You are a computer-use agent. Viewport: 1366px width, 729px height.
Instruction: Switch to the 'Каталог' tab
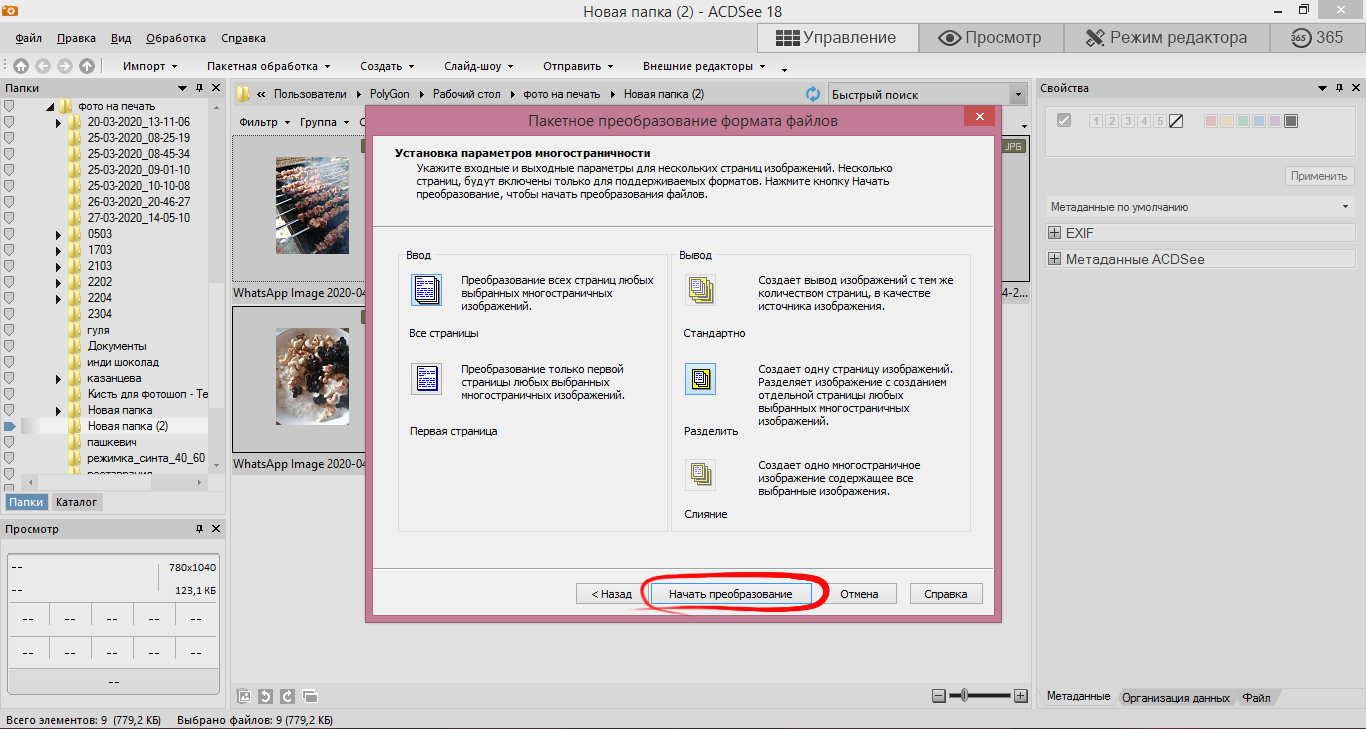point(76,502)
